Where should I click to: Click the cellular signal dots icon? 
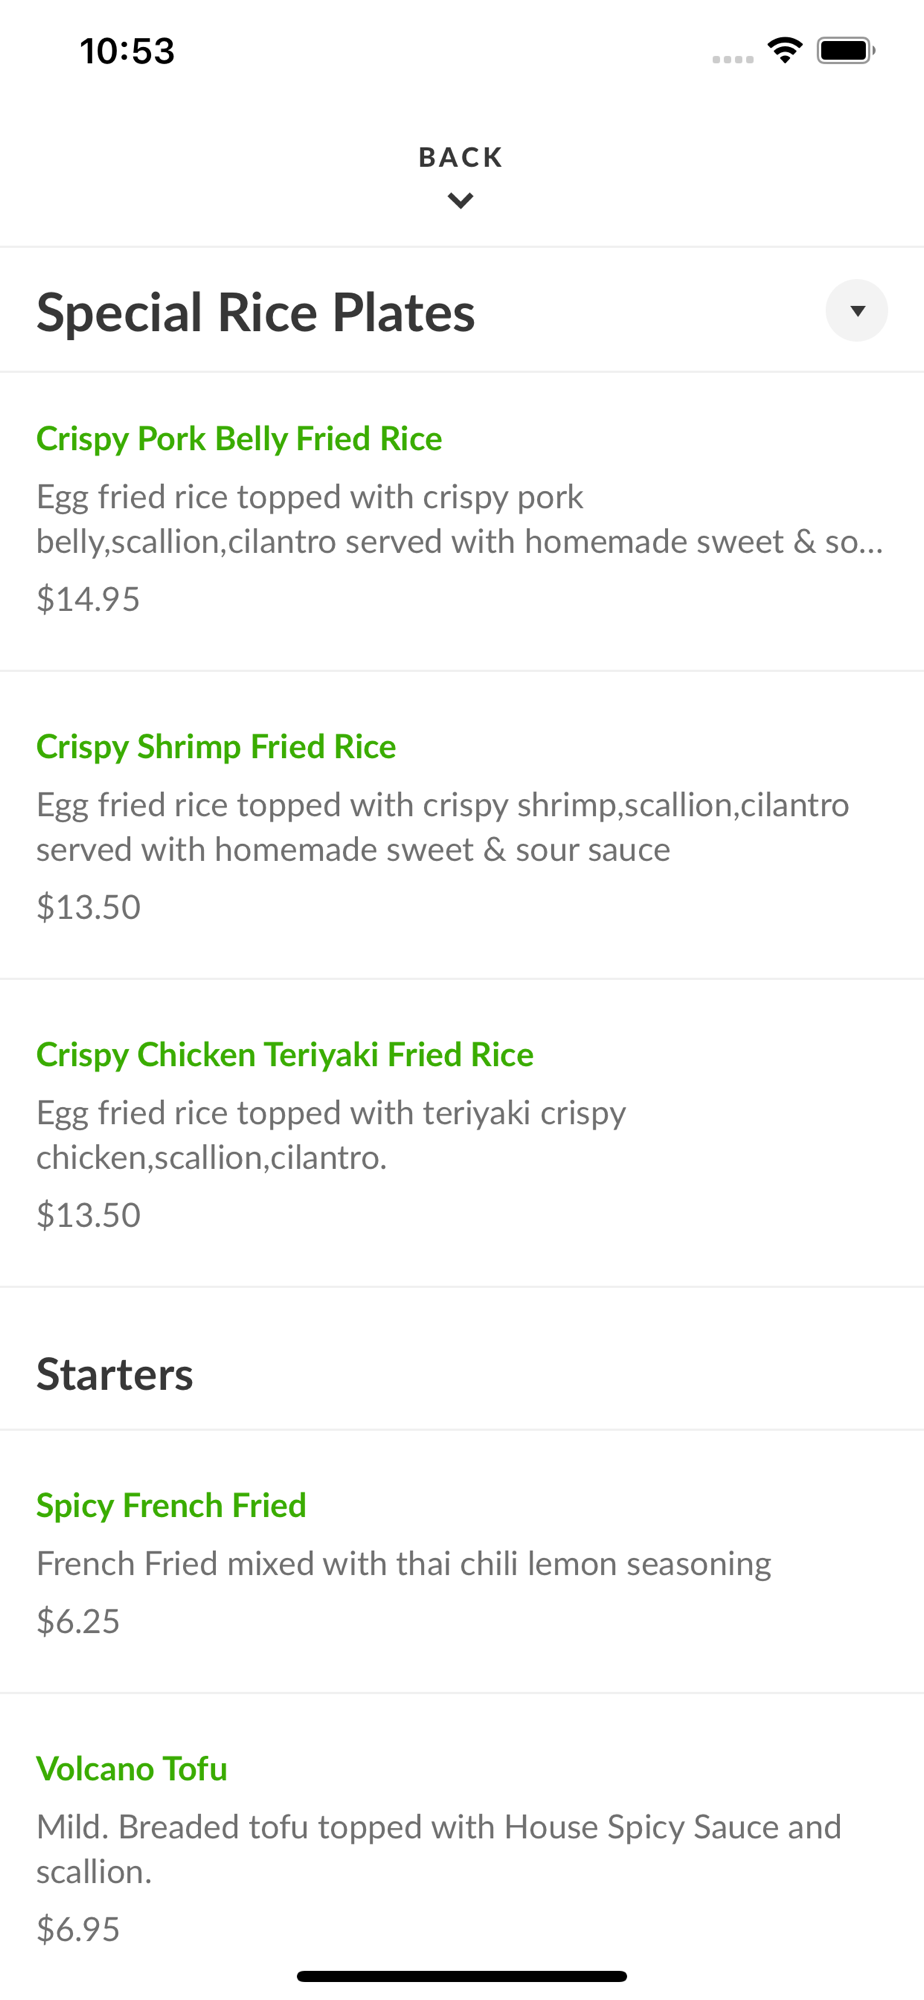[x=732, y=59]
